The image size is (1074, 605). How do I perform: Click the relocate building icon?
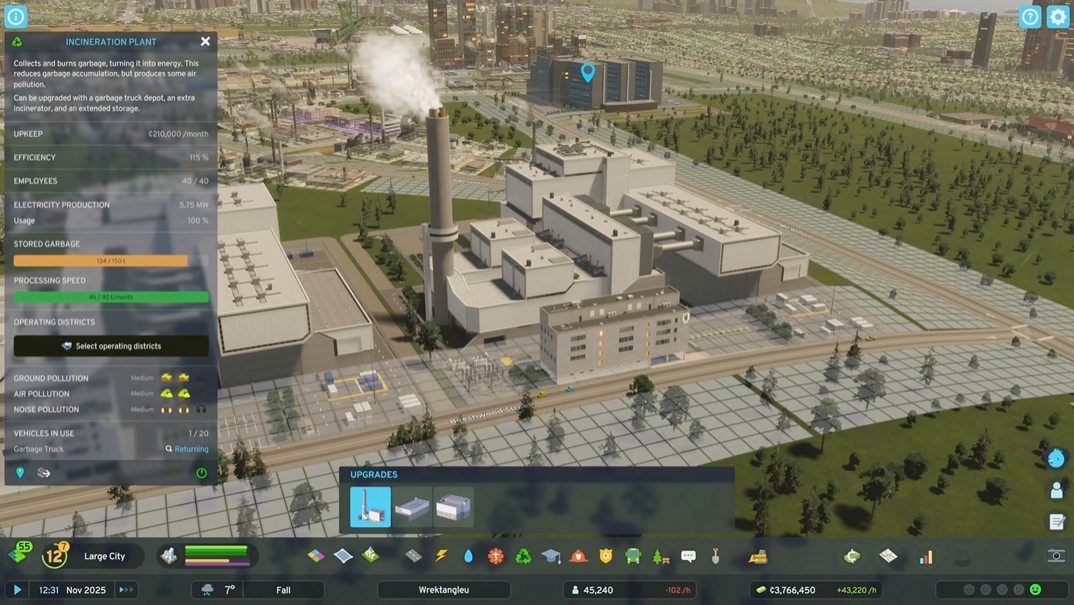pos(43,473)
